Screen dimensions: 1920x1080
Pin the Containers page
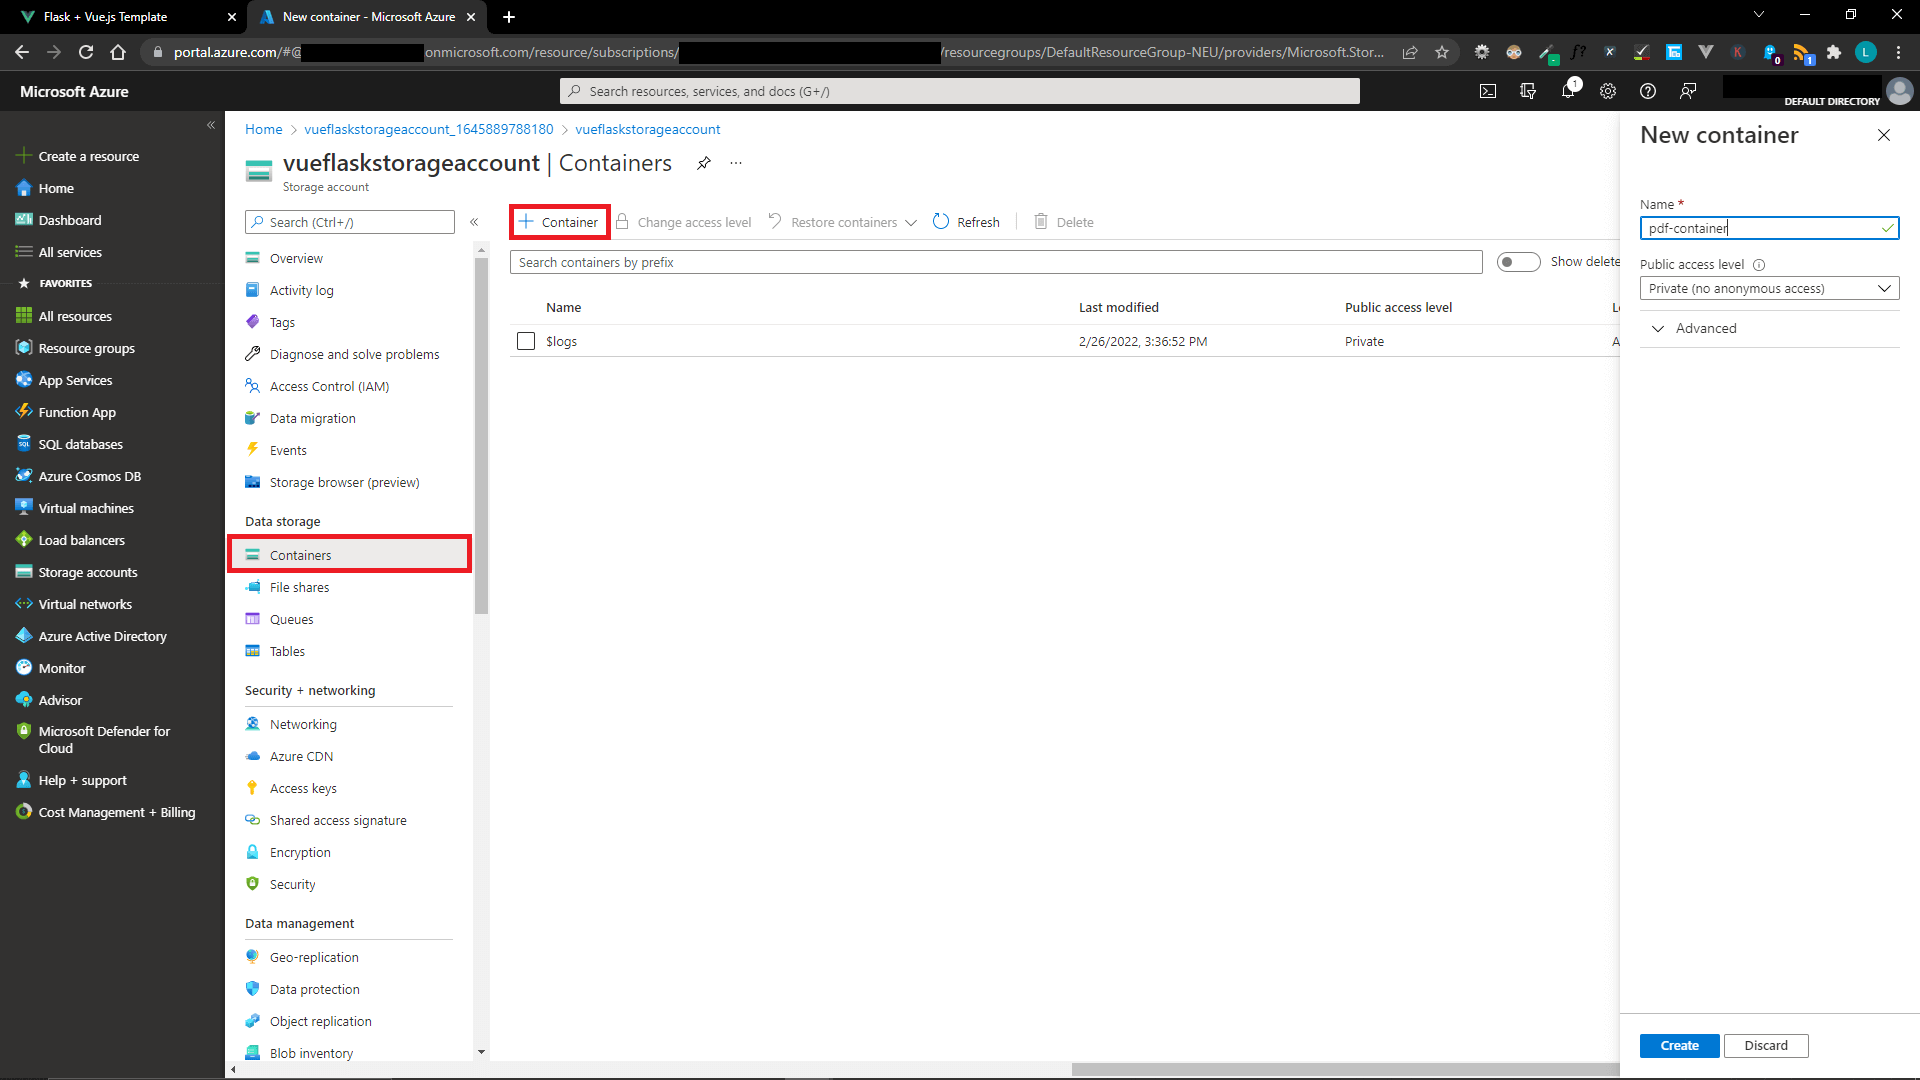(704, 163)
